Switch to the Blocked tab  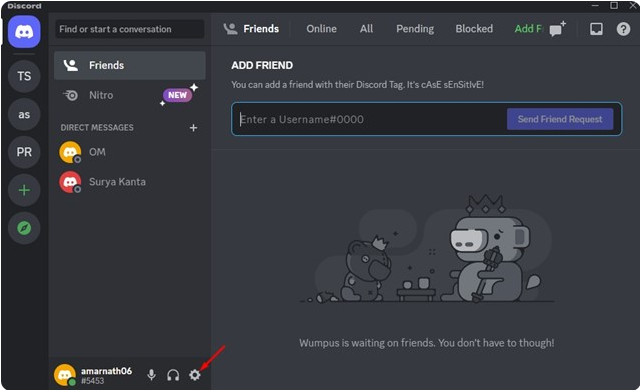[474, 29]
